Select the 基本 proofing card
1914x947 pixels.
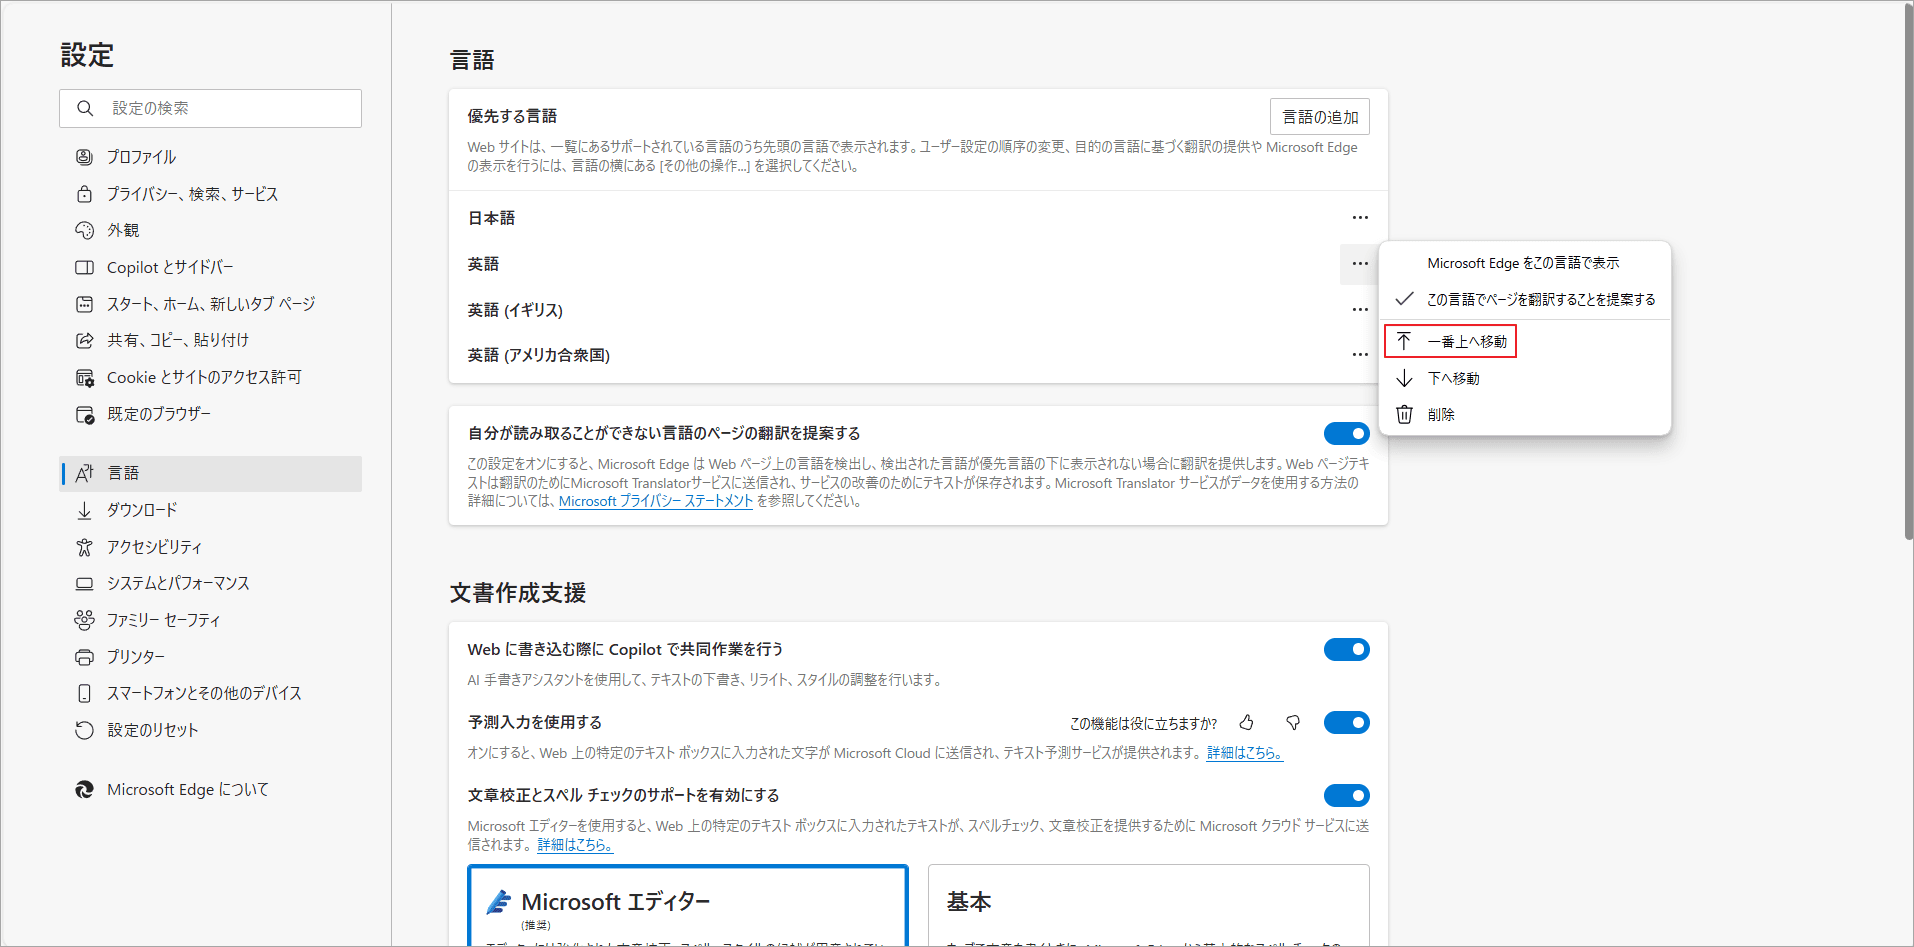(1149, 906)
